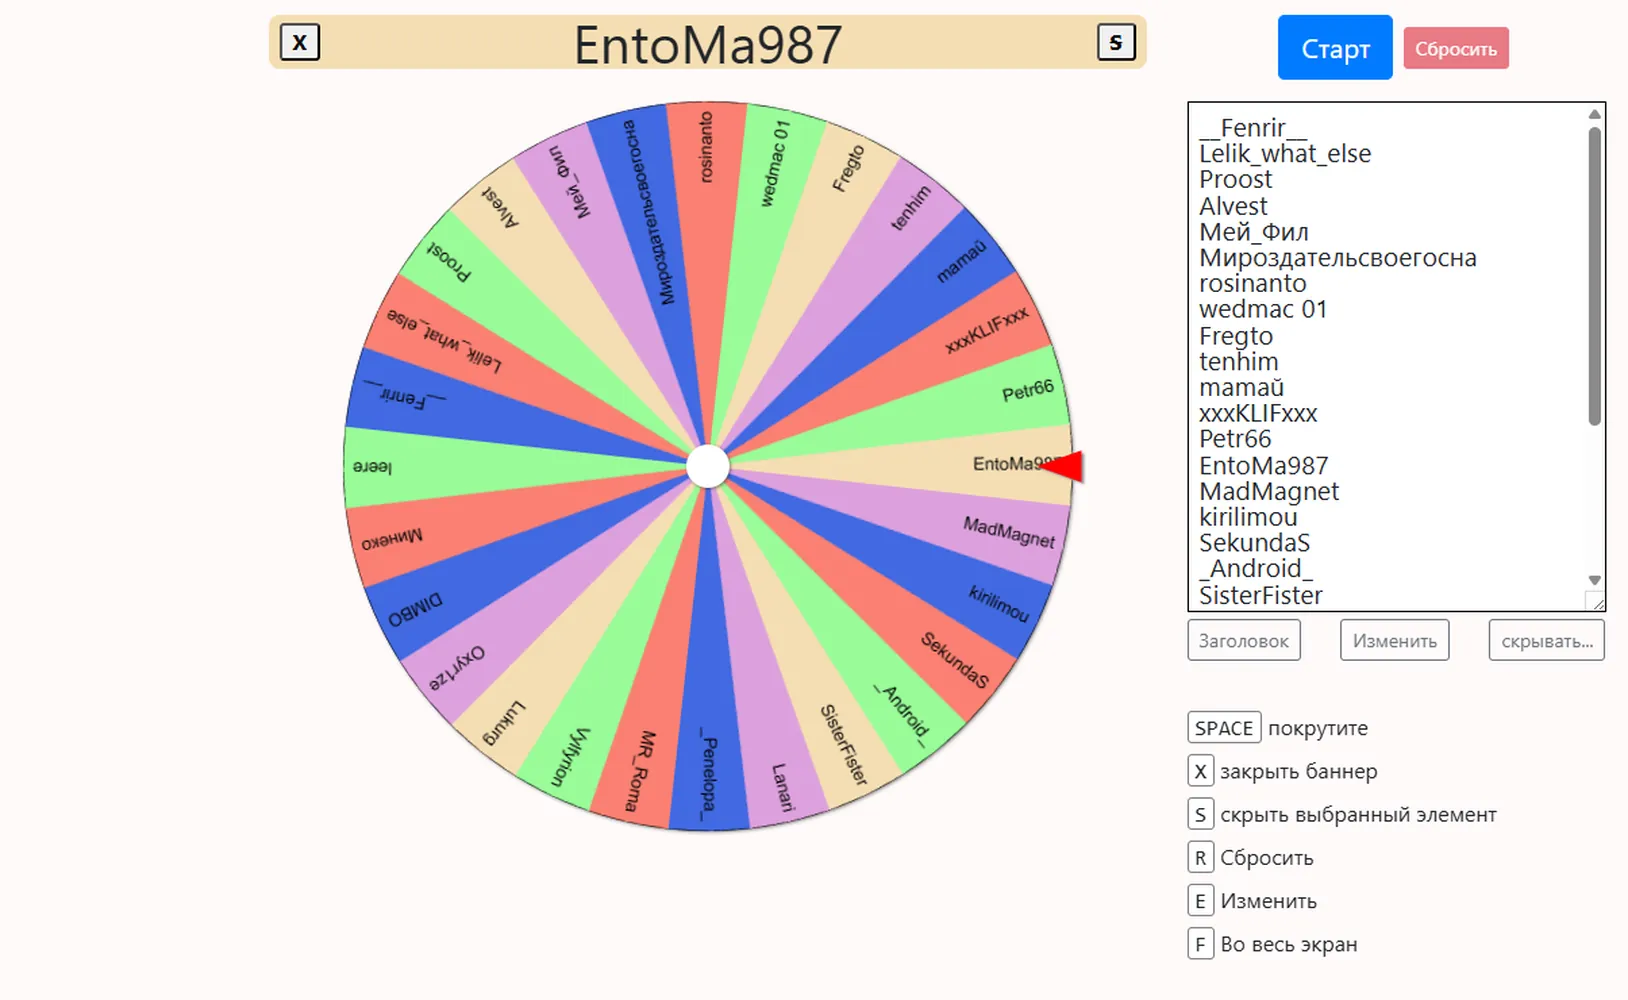Click the blue Старт button
This screenshot has height=1000, width=1628.
(1335, 48)
